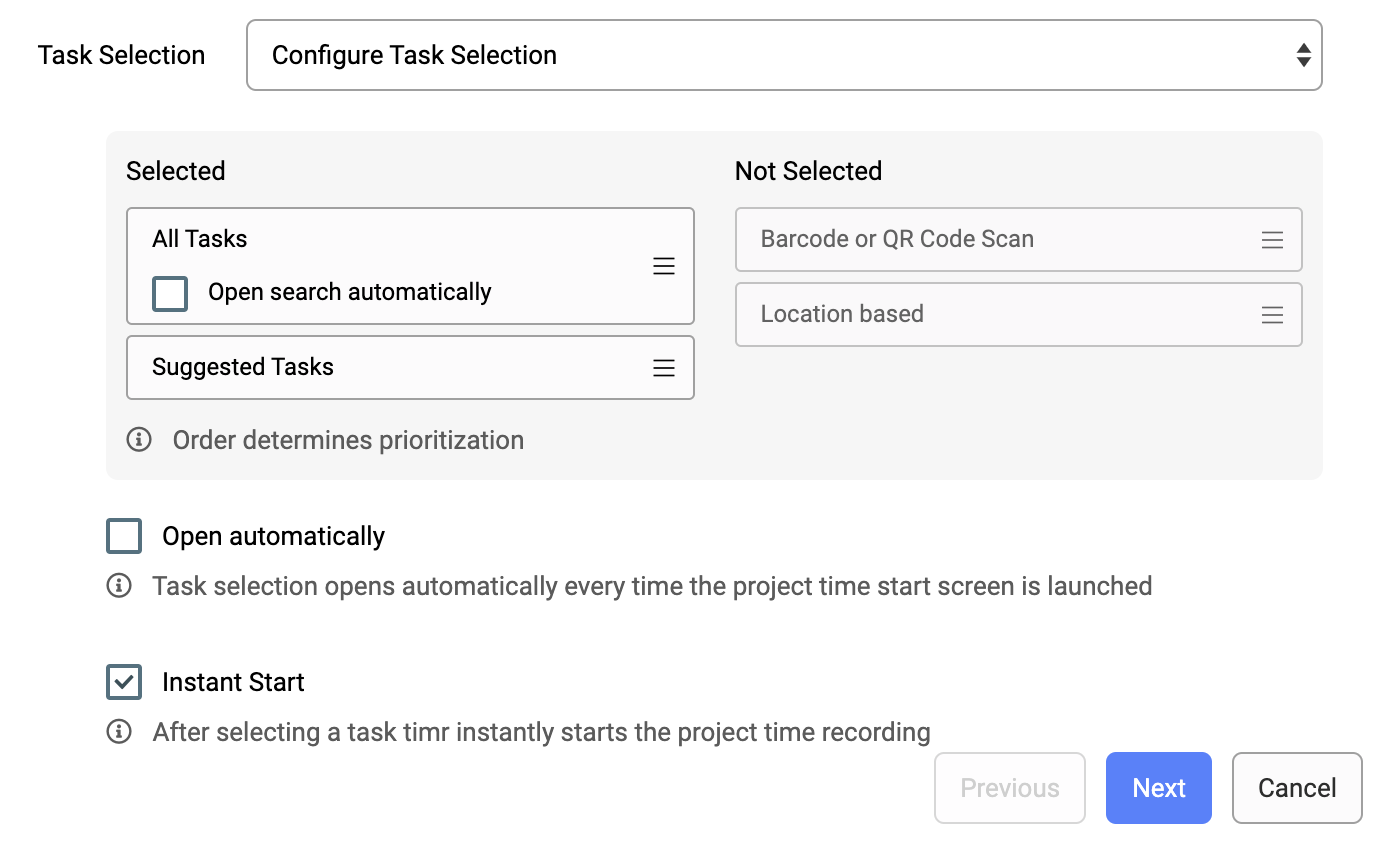Select the Barcode or QR Code Scan item

click(x=1018, y=240)
